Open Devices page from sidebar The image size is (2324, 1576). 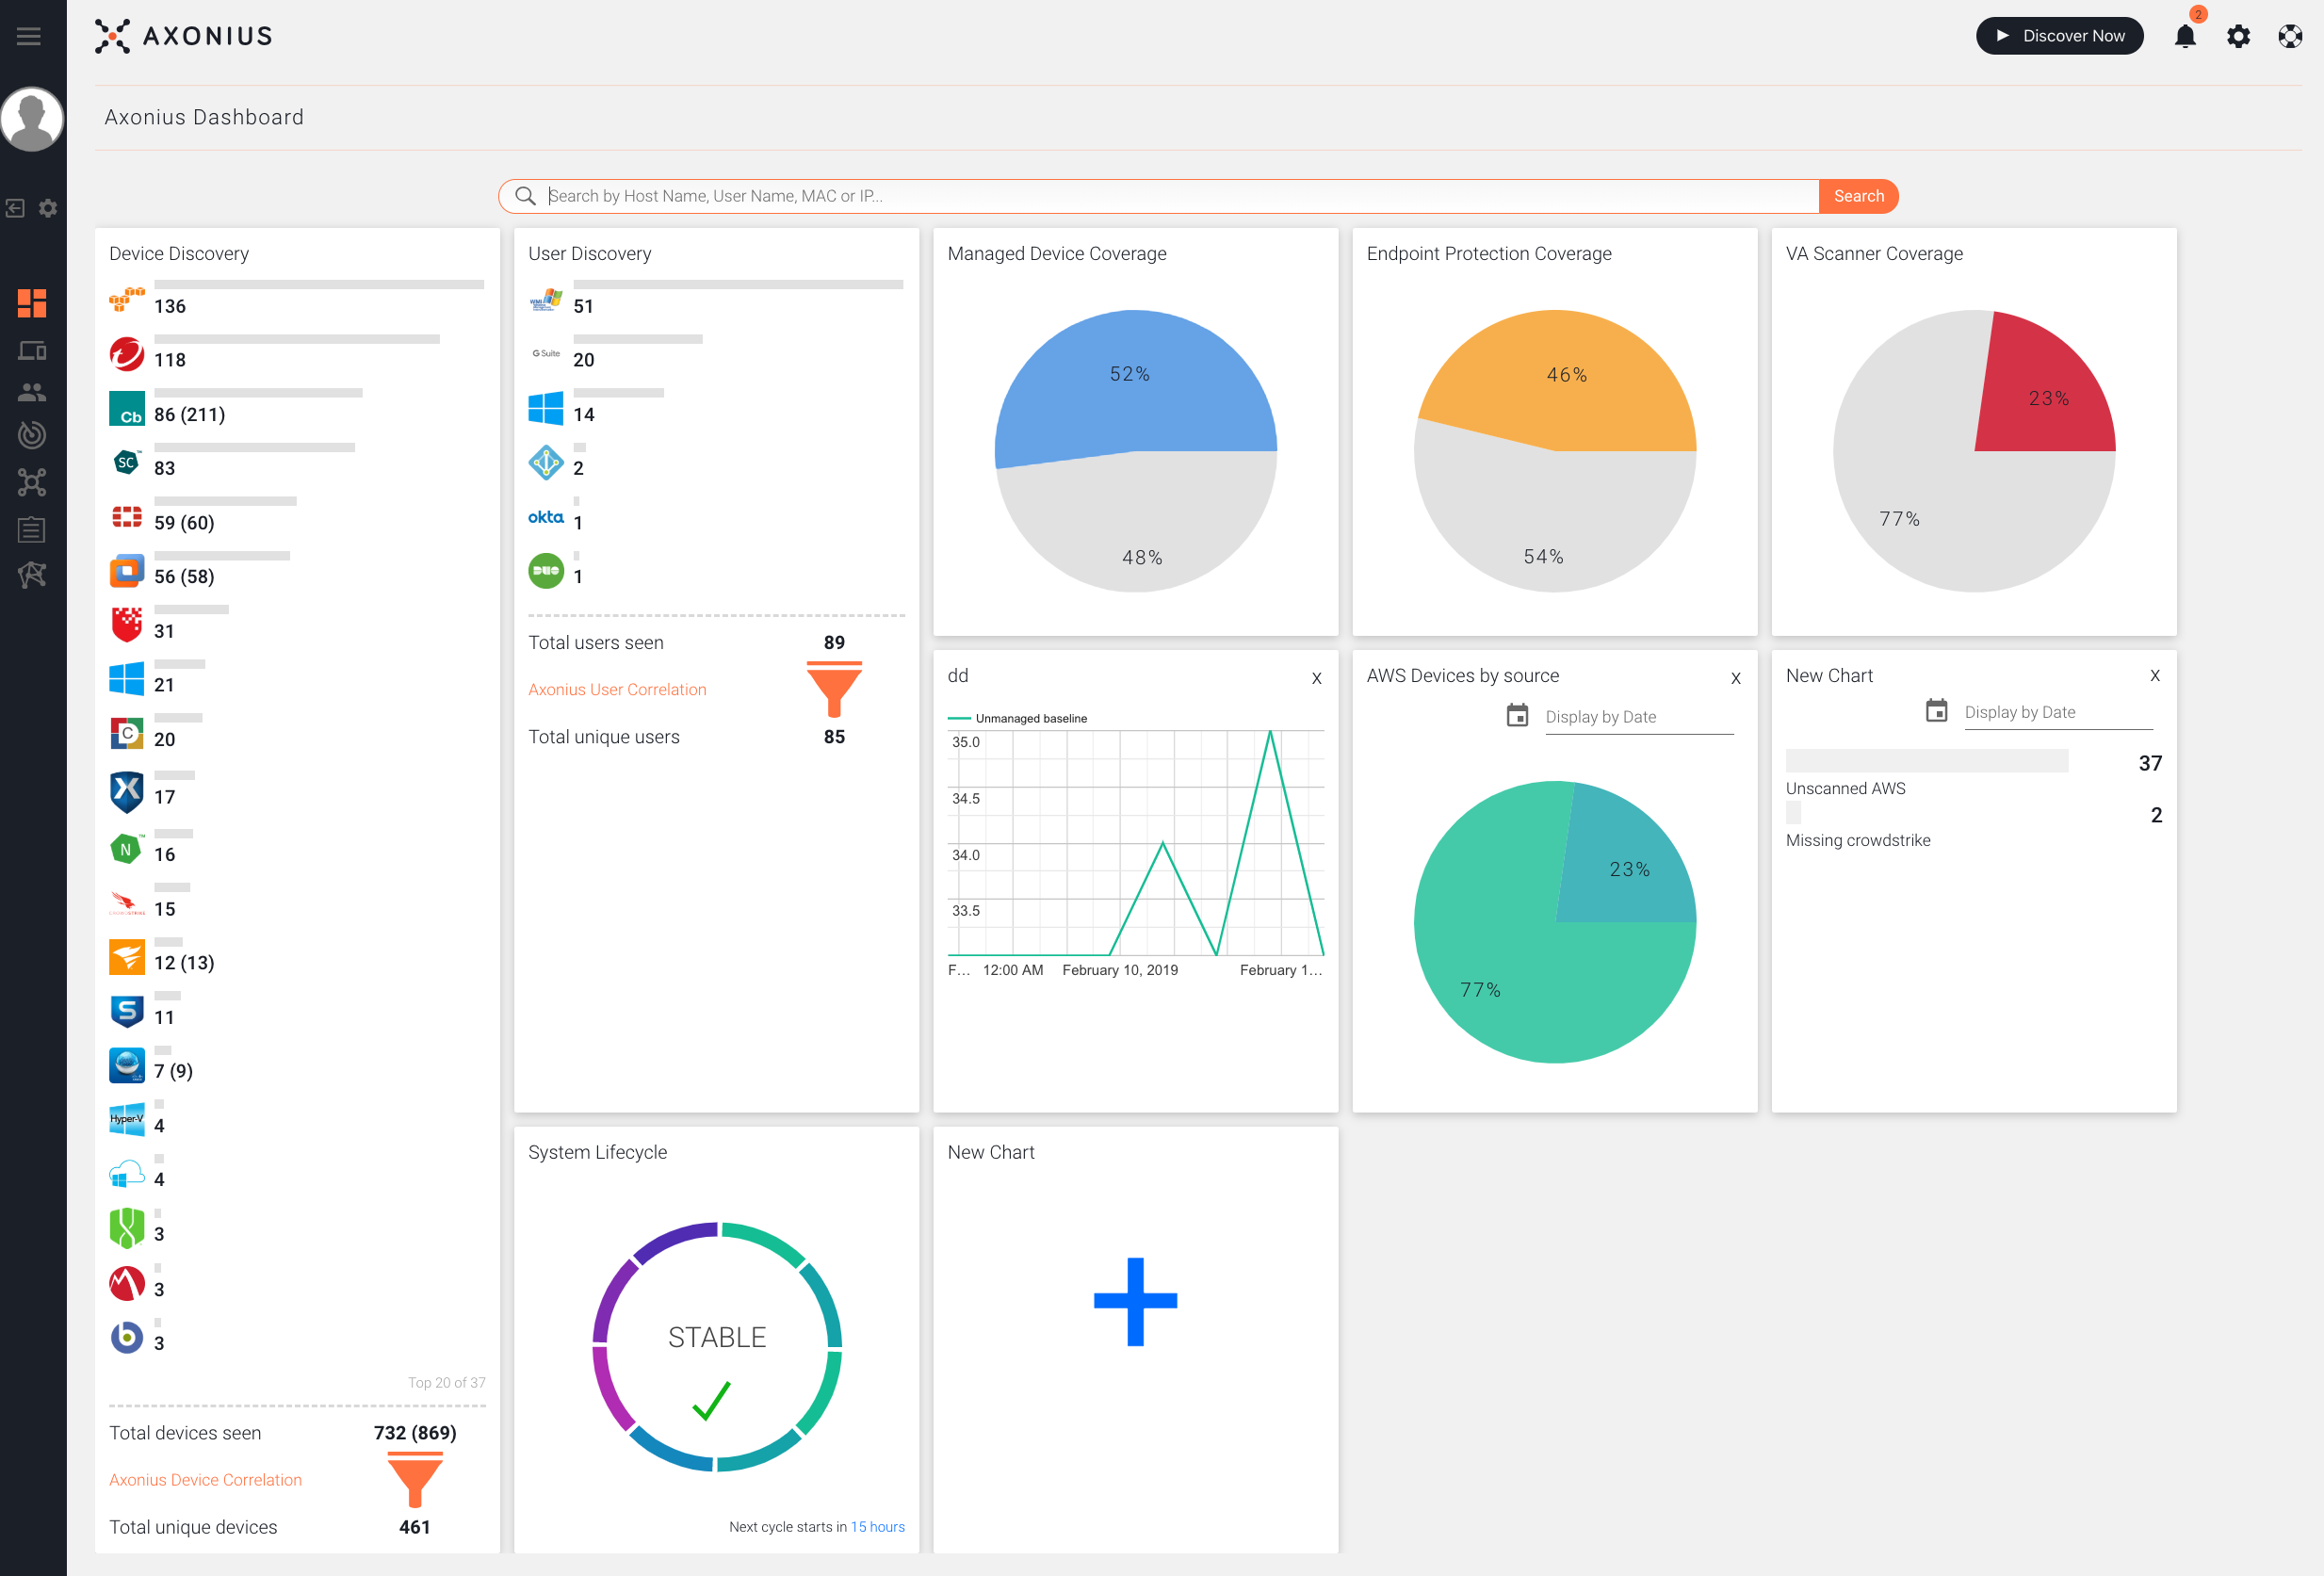[32, 350]
